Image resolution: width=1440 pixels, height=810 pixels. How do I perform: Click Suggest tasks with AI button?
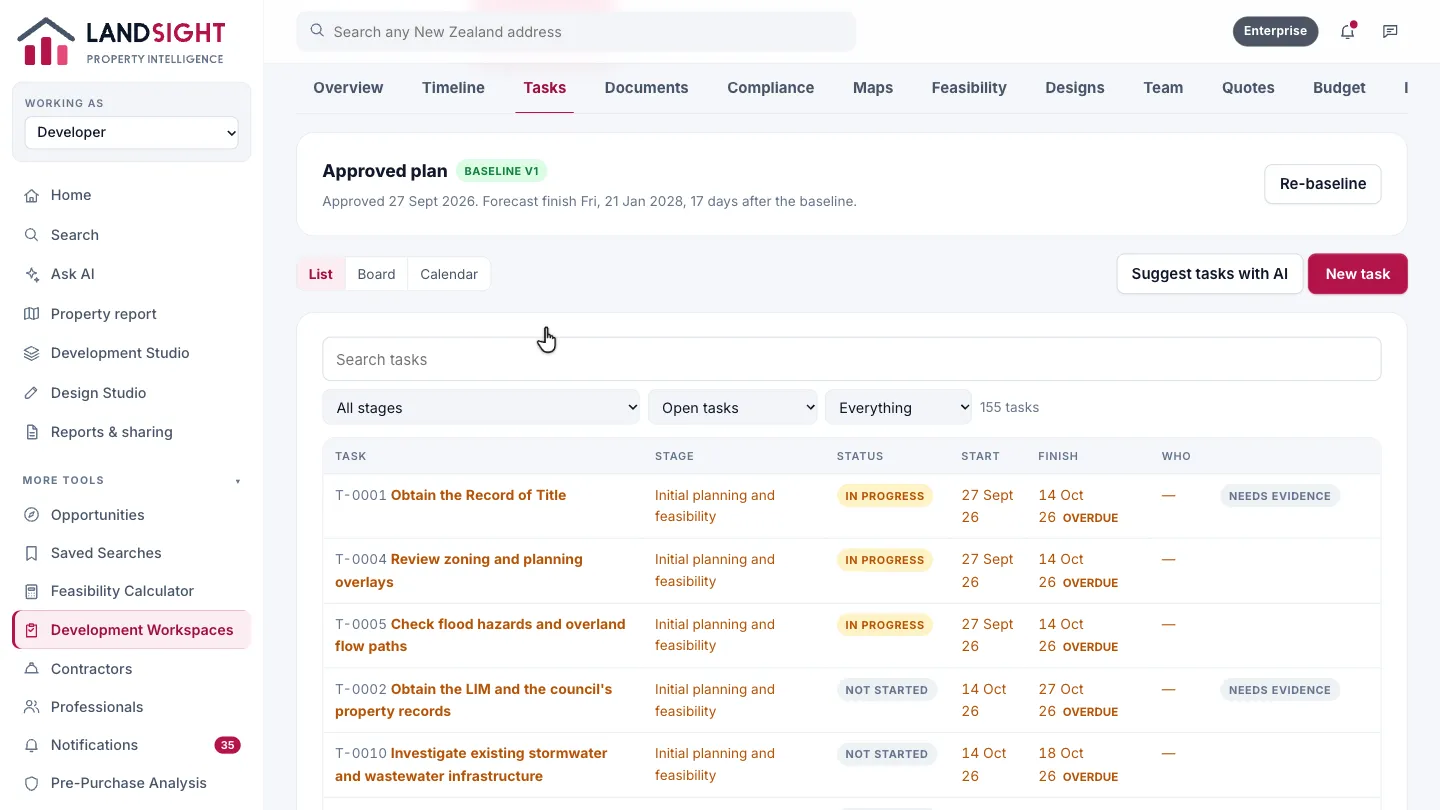[x=1210, y=274]
